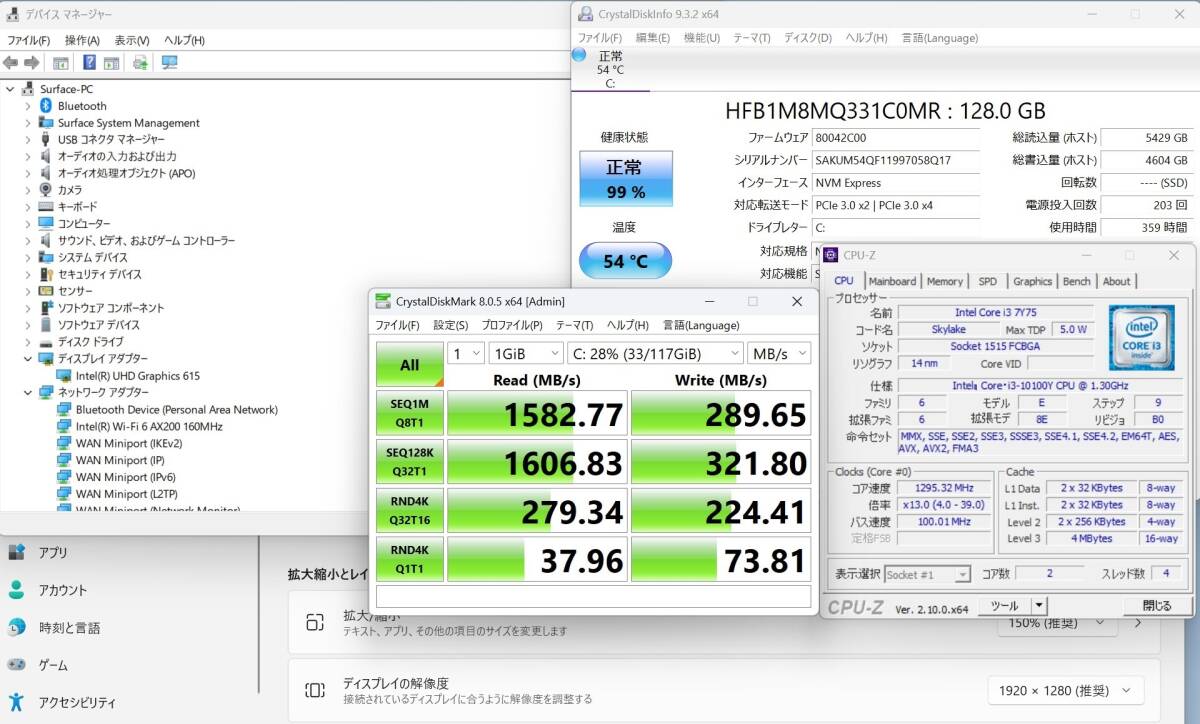Expand the Bluetooth device category

click(28, 106)
